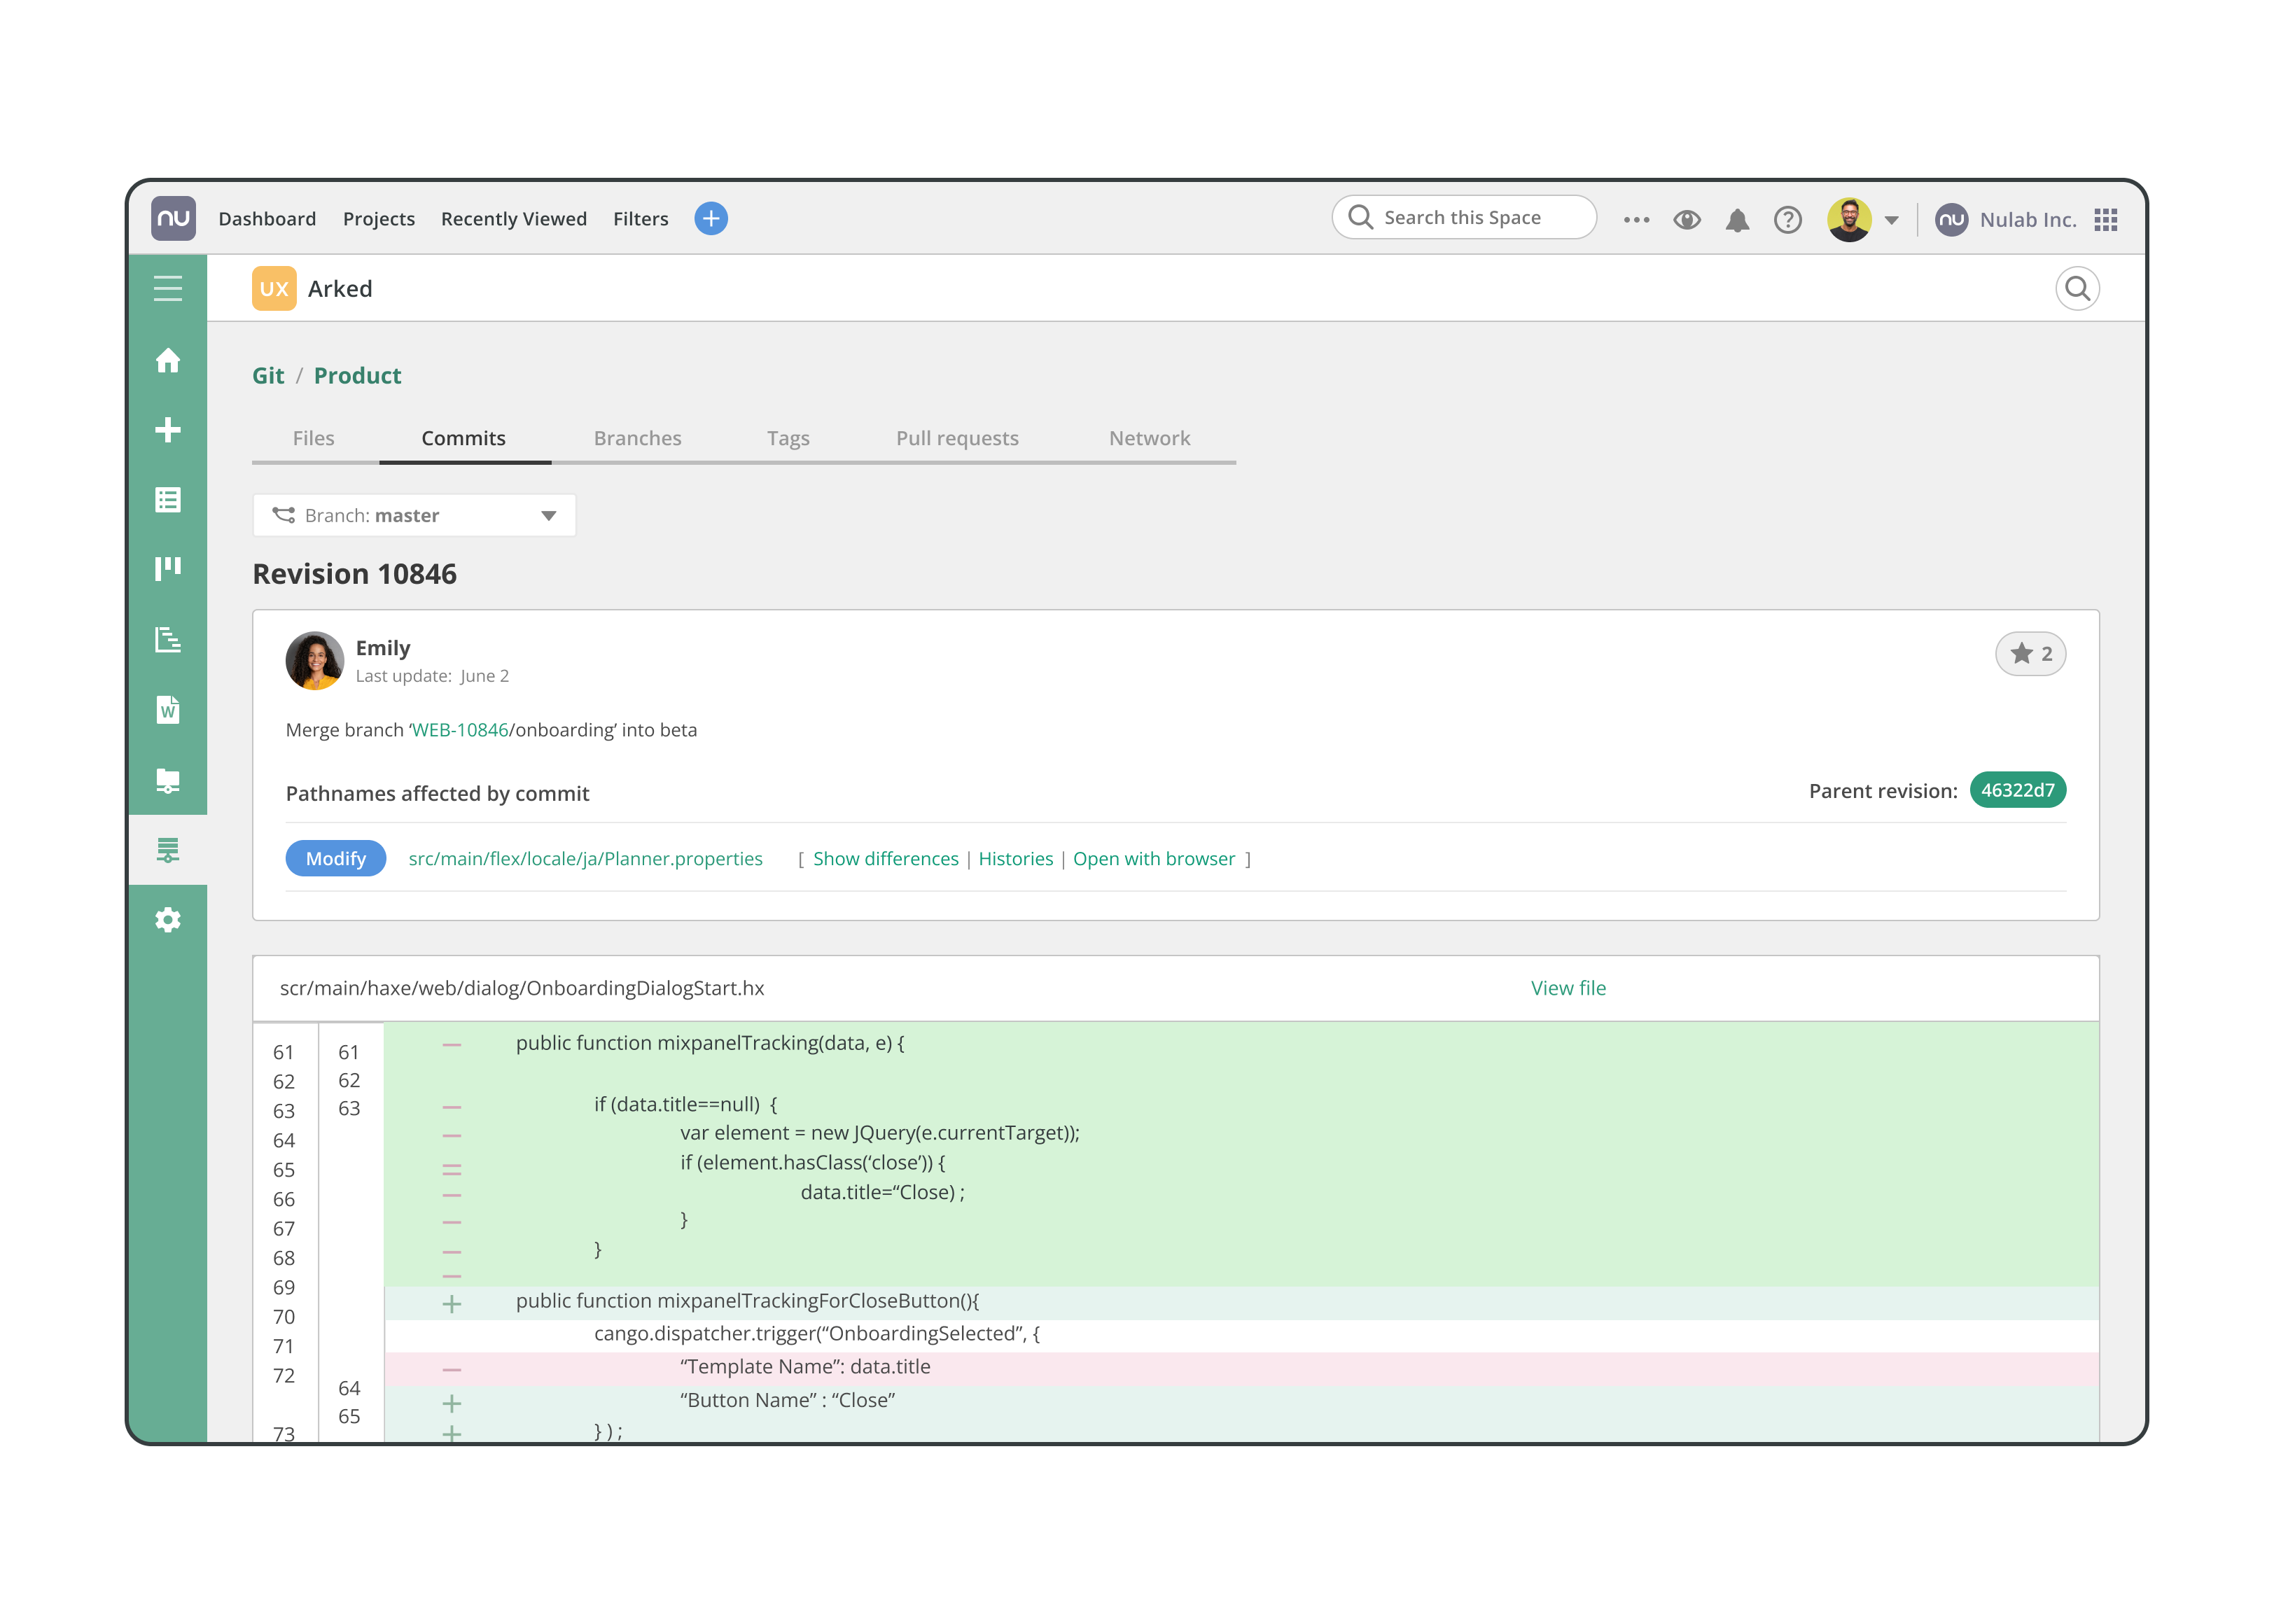
Task: Click the View file link
Action: [x=1568, y=988]
